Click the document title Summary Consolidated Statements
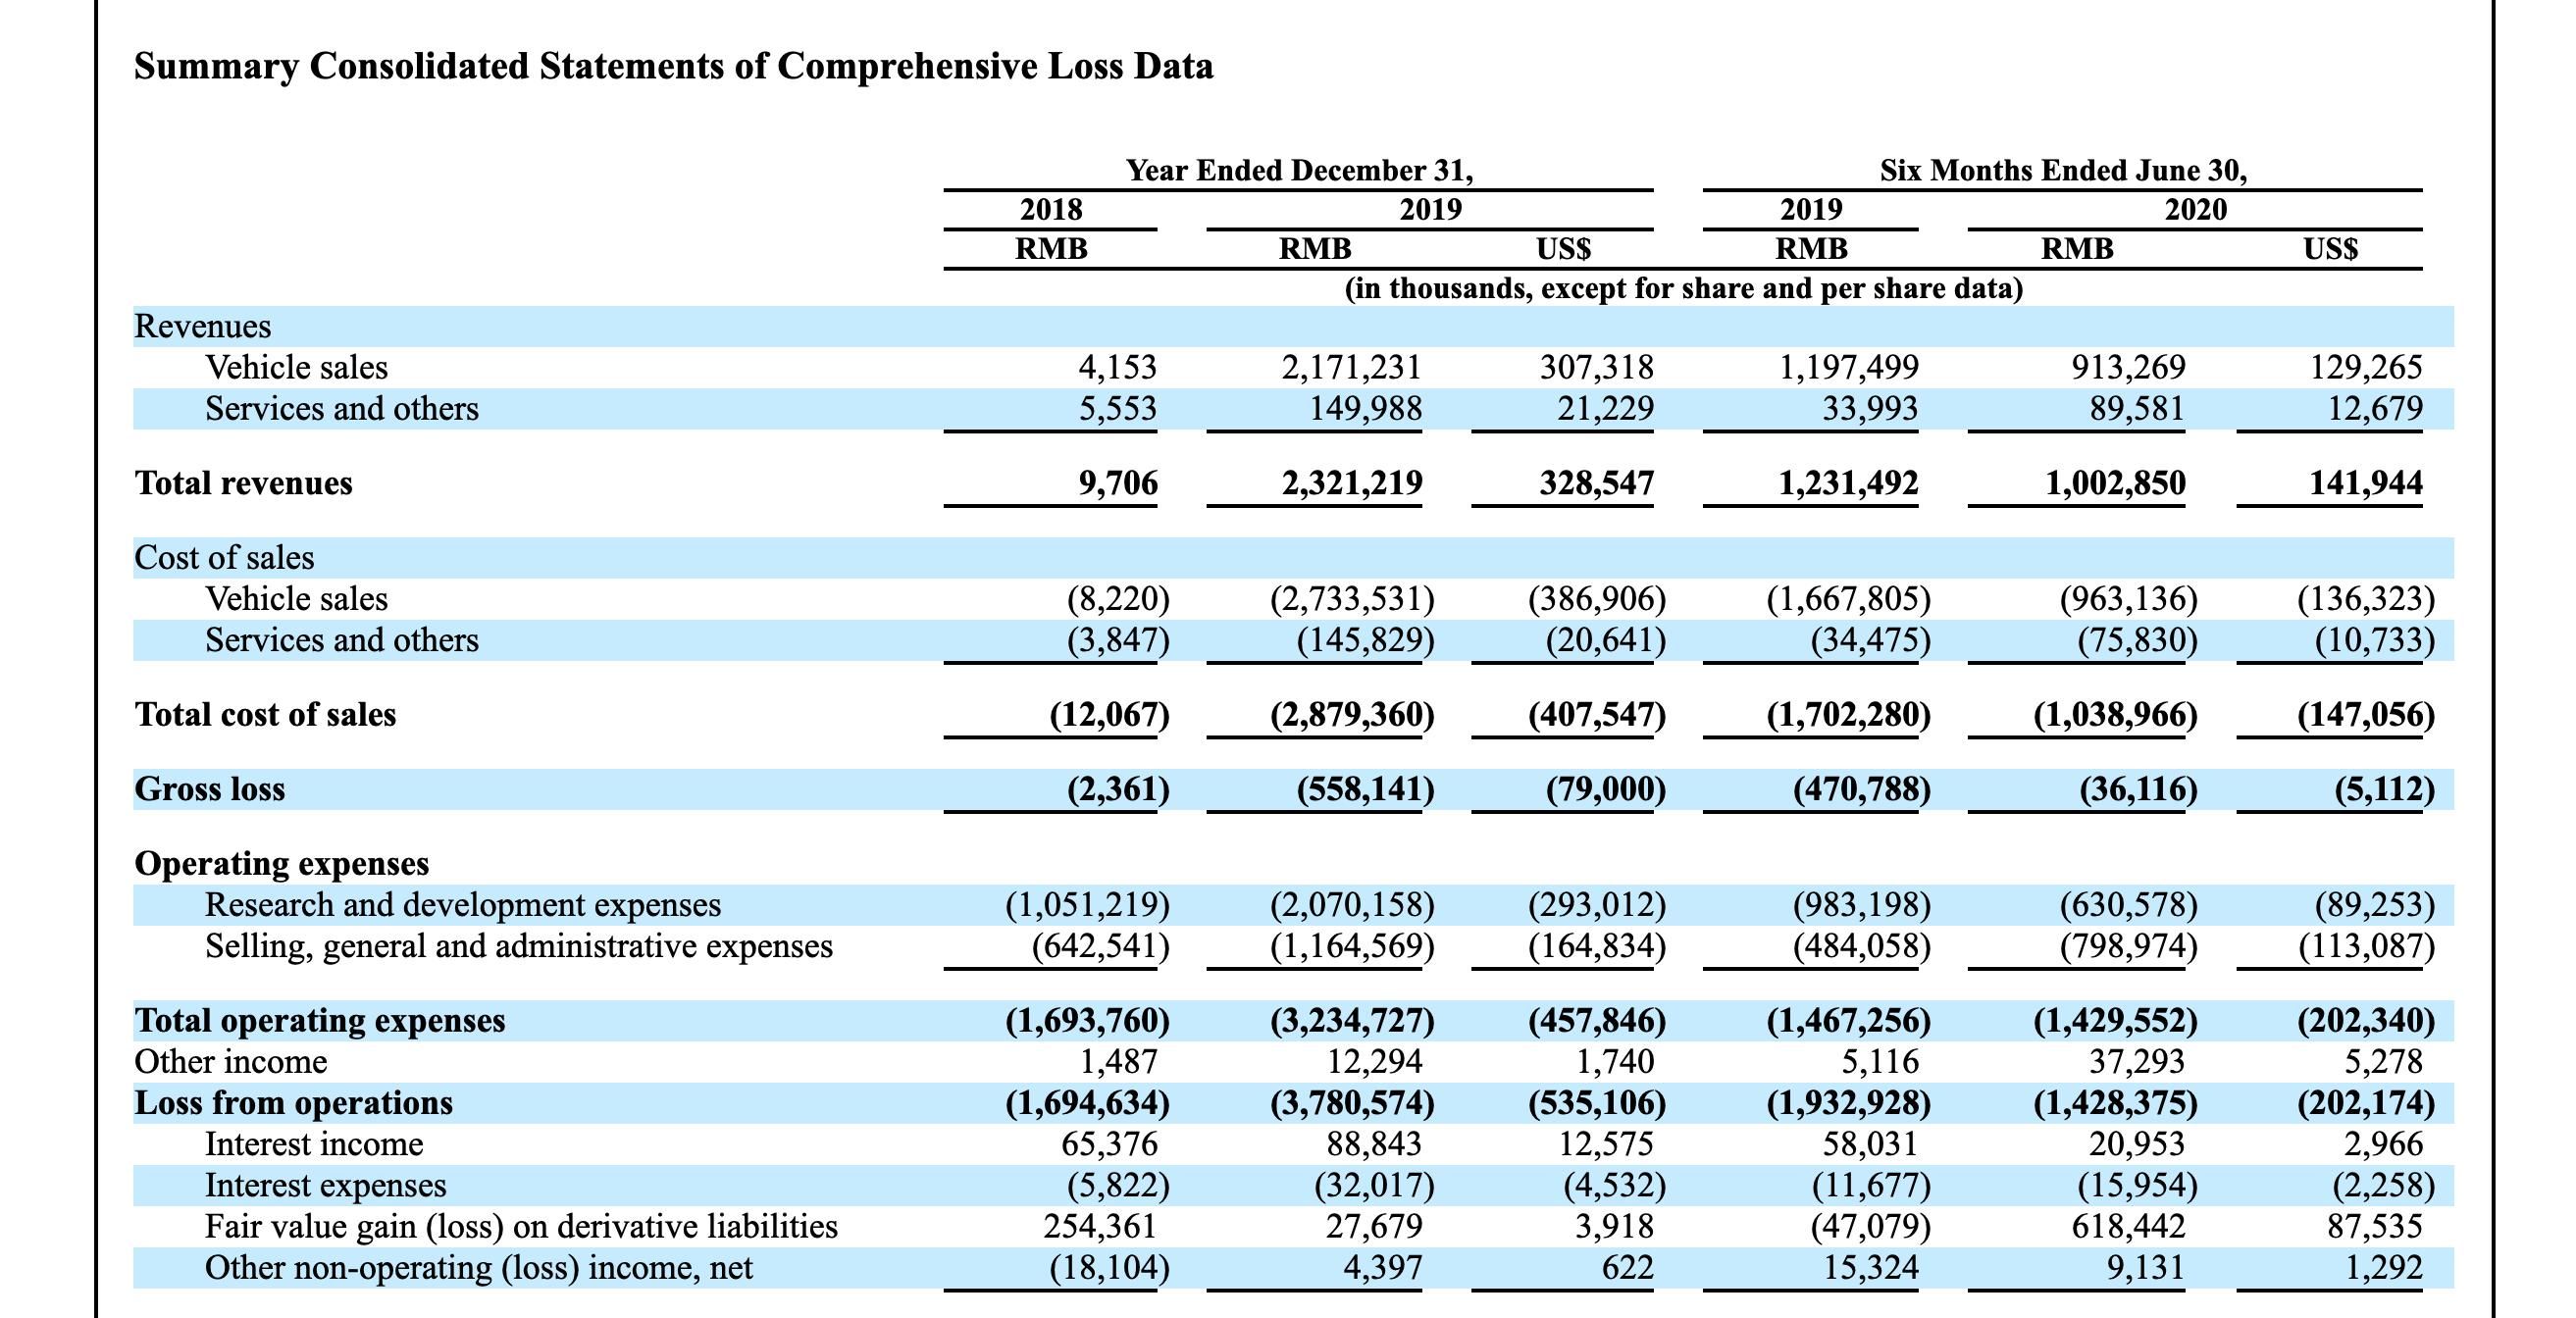The image size is (2576, 1318). [x=673, y=66]
